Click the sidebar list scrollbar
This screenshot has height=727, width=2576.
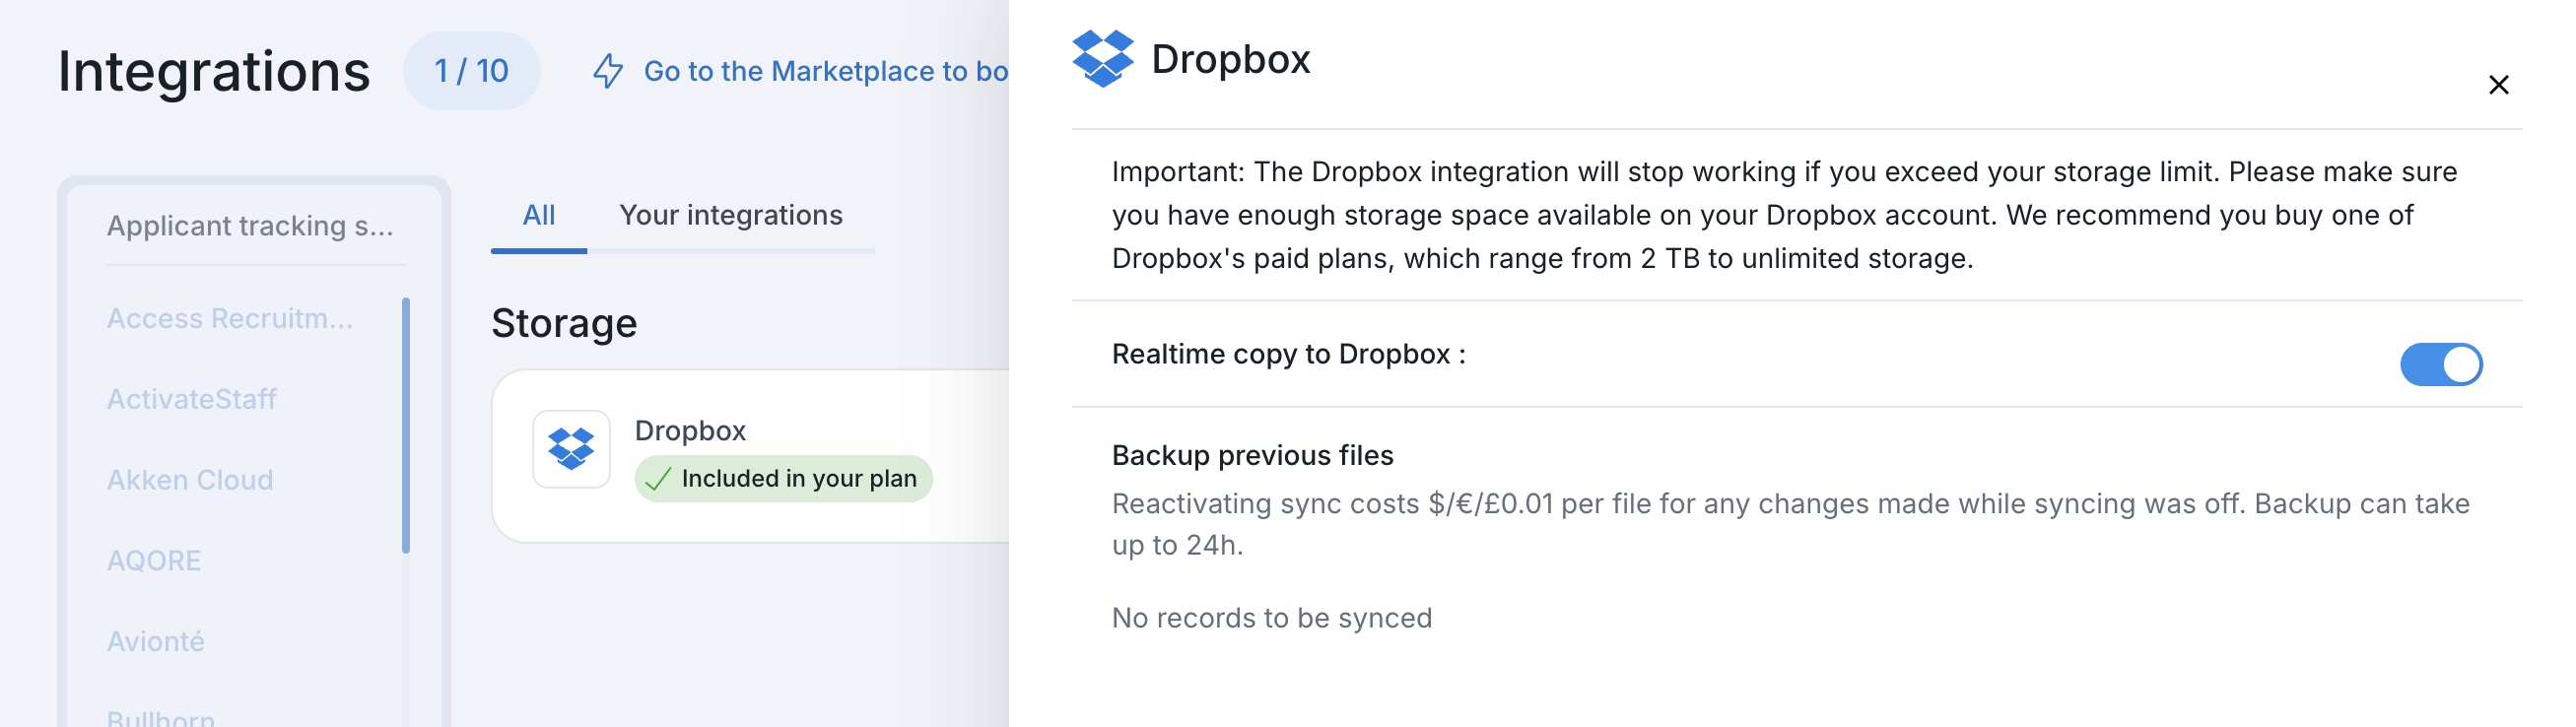406,425
